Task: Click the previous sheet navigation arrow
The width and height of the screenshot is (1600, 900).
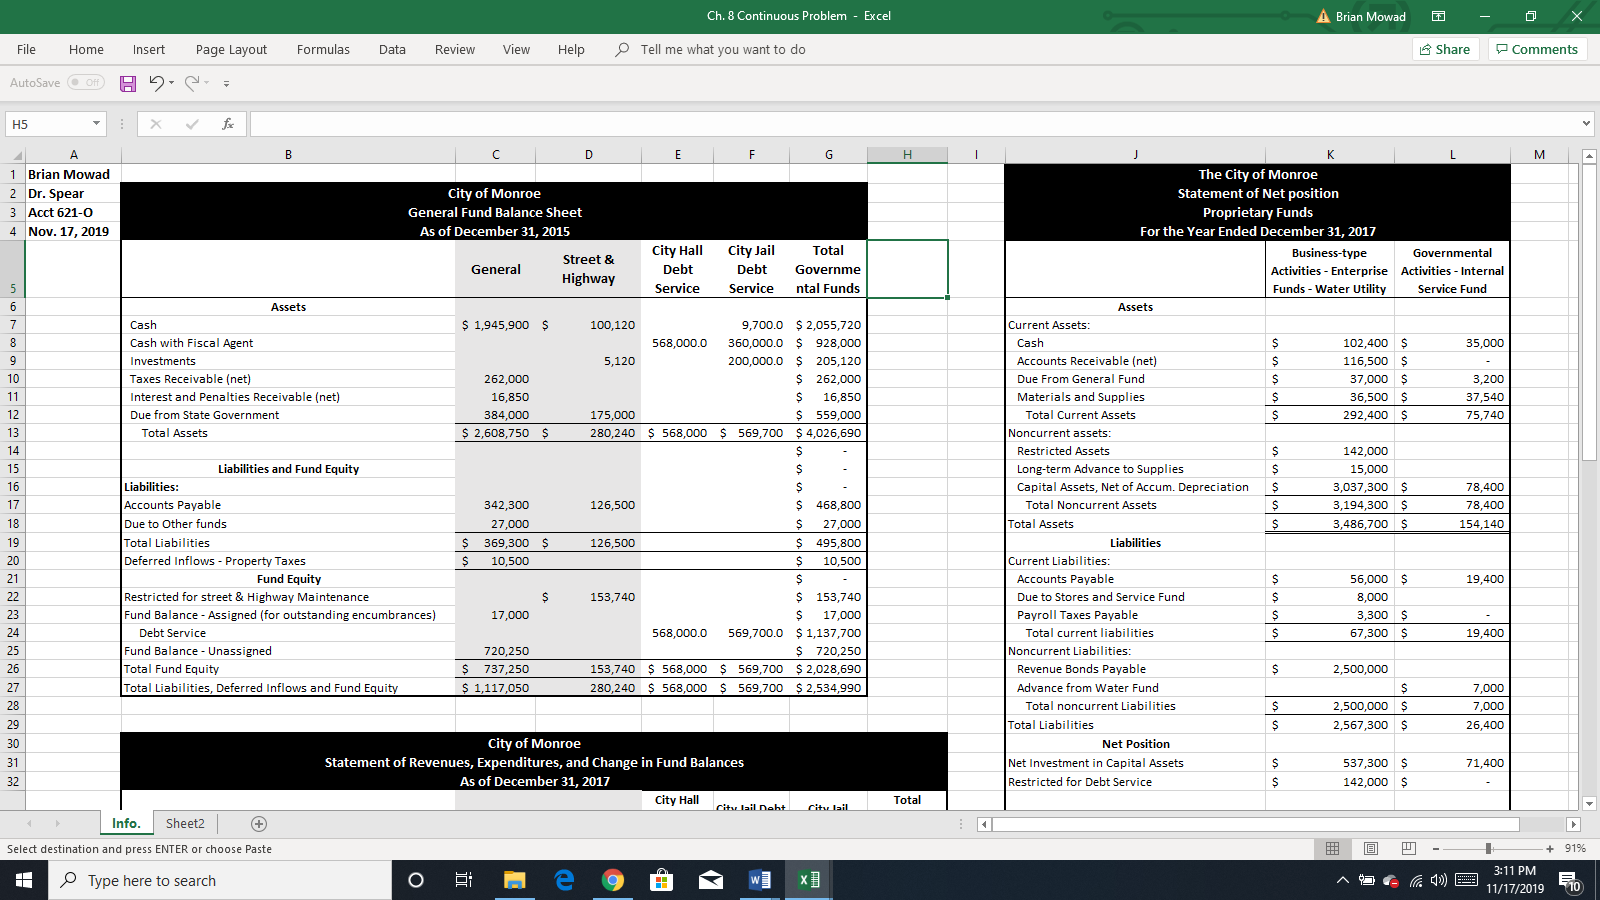Action: point(30,824)
